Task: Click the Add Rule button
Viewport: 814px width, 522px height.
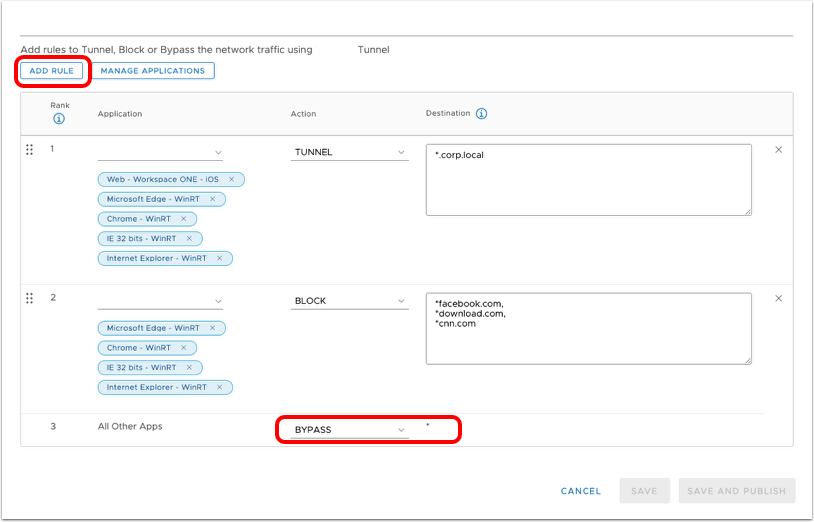Action: coord(53,71)
